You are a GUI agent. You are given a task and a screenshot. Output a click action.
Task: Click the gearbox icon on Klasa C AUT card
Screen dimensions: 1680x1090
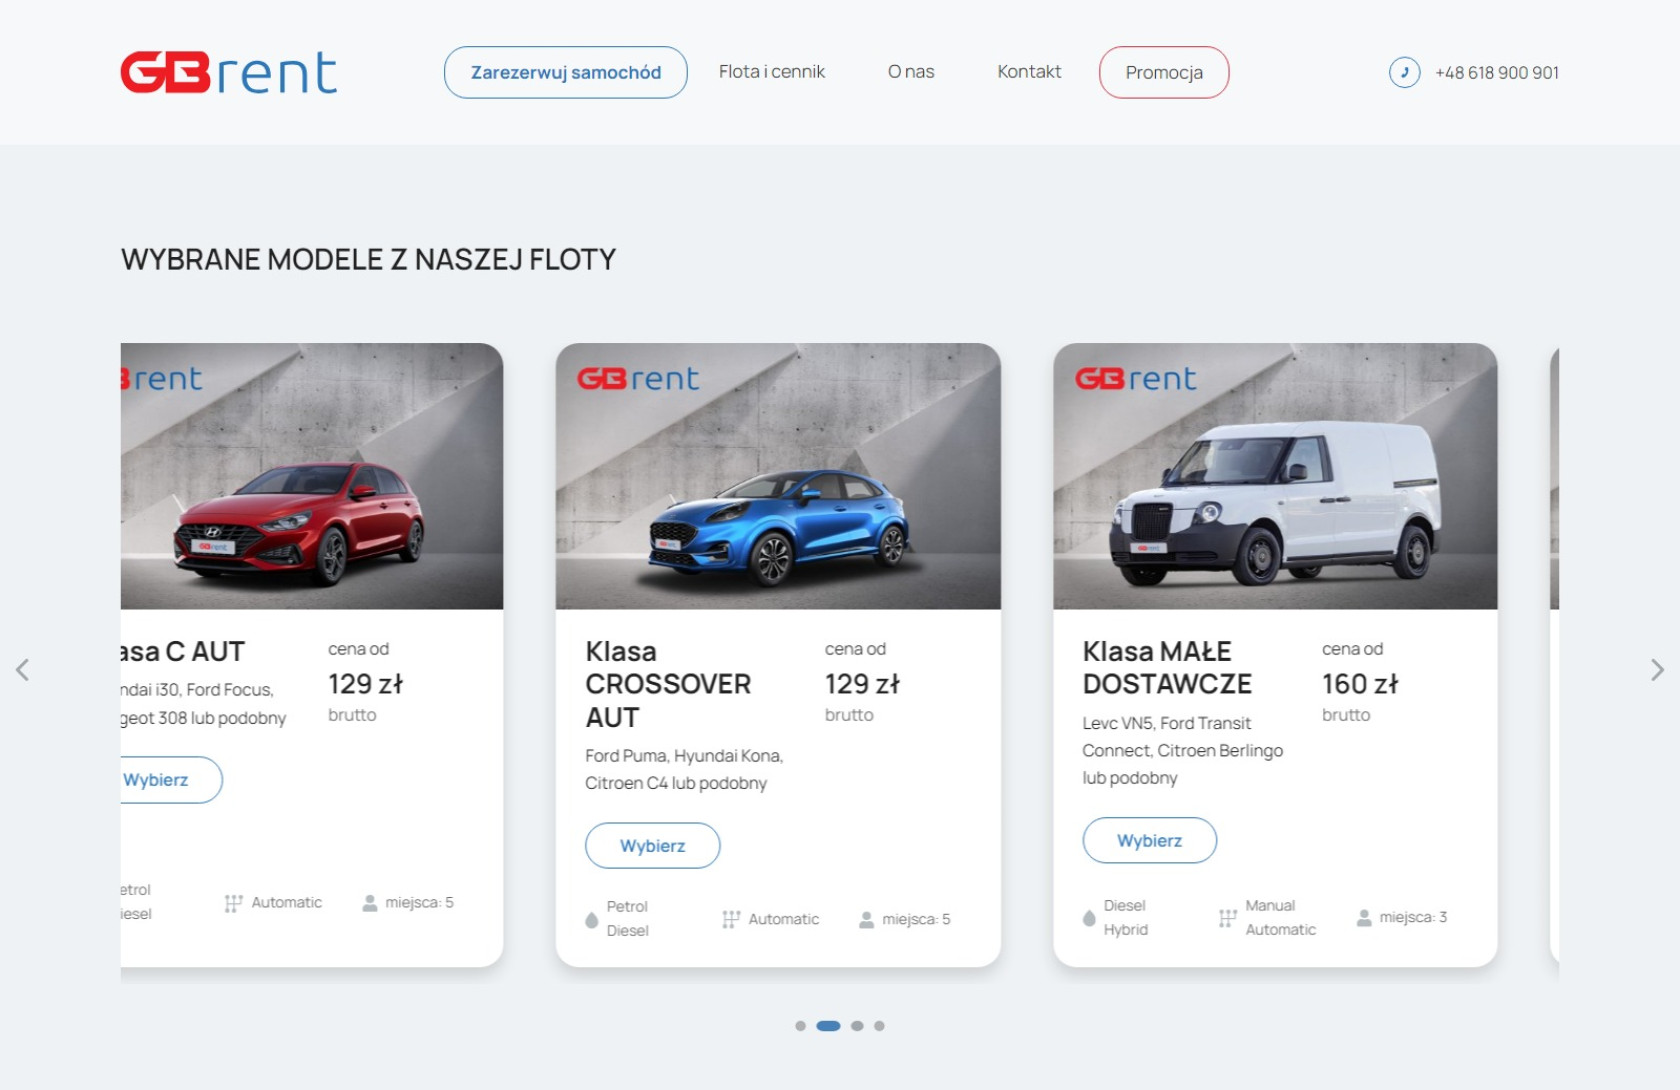pyautogui.click(x=233, y=903)
